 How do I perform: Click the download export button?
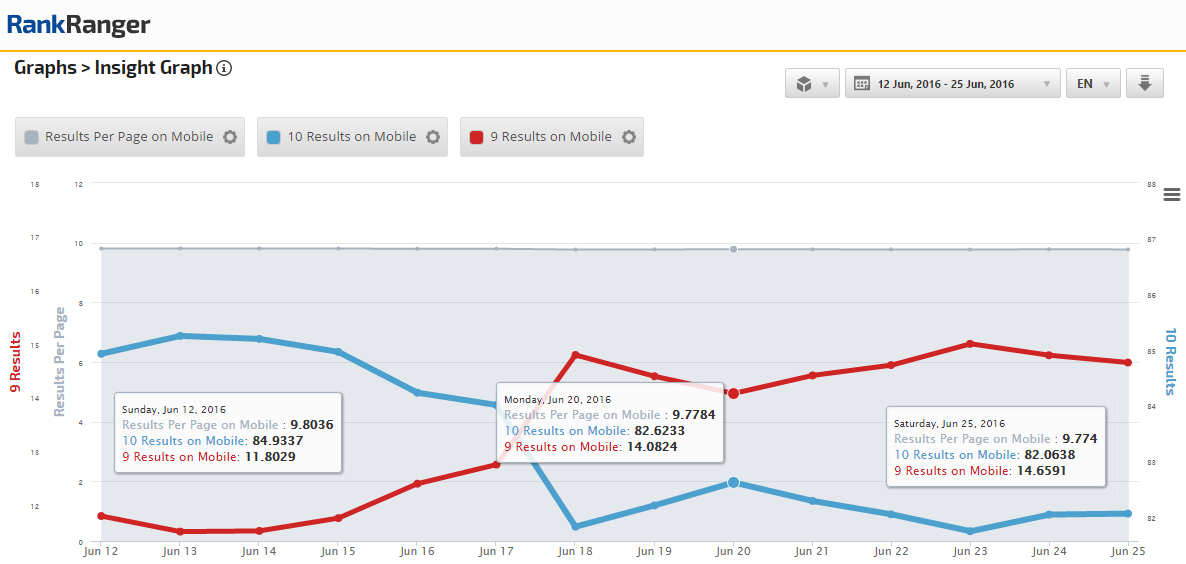(x=1144, y=84)
